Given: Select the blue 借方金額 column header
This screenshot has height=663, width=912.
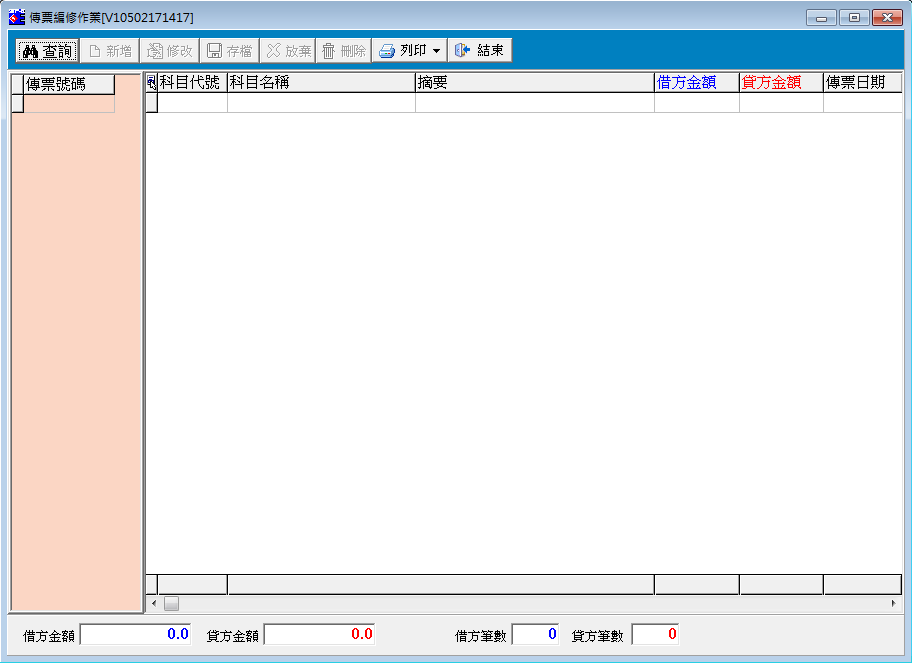Looking at the screenshot, I should click(x=696, y=82).
